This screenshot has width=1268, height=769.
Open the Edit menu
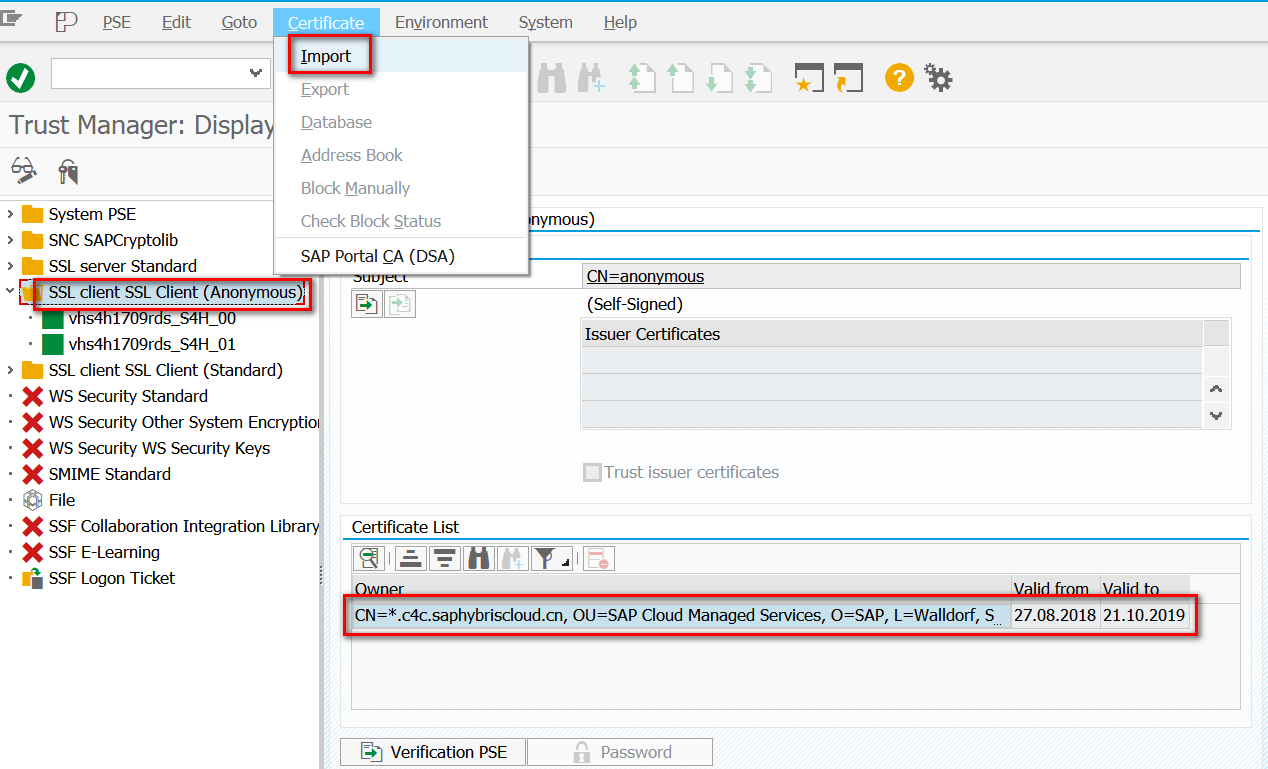tap(176, 22)
